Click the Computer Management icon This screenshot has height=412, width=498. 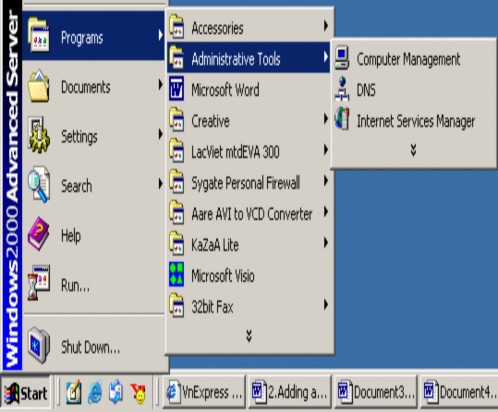[342, 57]
